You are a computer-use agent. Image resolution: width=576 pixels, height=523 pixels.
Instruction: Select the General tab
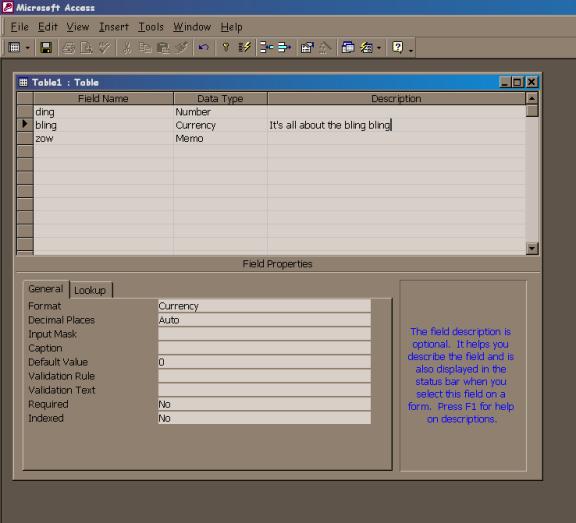point(46,289)
